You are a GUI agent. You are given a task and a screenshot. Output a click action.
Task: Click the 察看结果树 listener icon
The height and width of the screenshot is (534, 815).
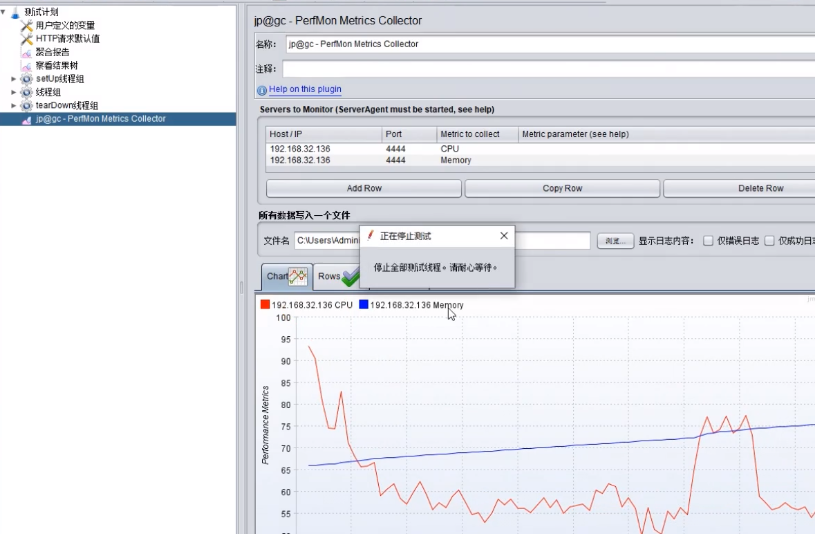point(27,66)
